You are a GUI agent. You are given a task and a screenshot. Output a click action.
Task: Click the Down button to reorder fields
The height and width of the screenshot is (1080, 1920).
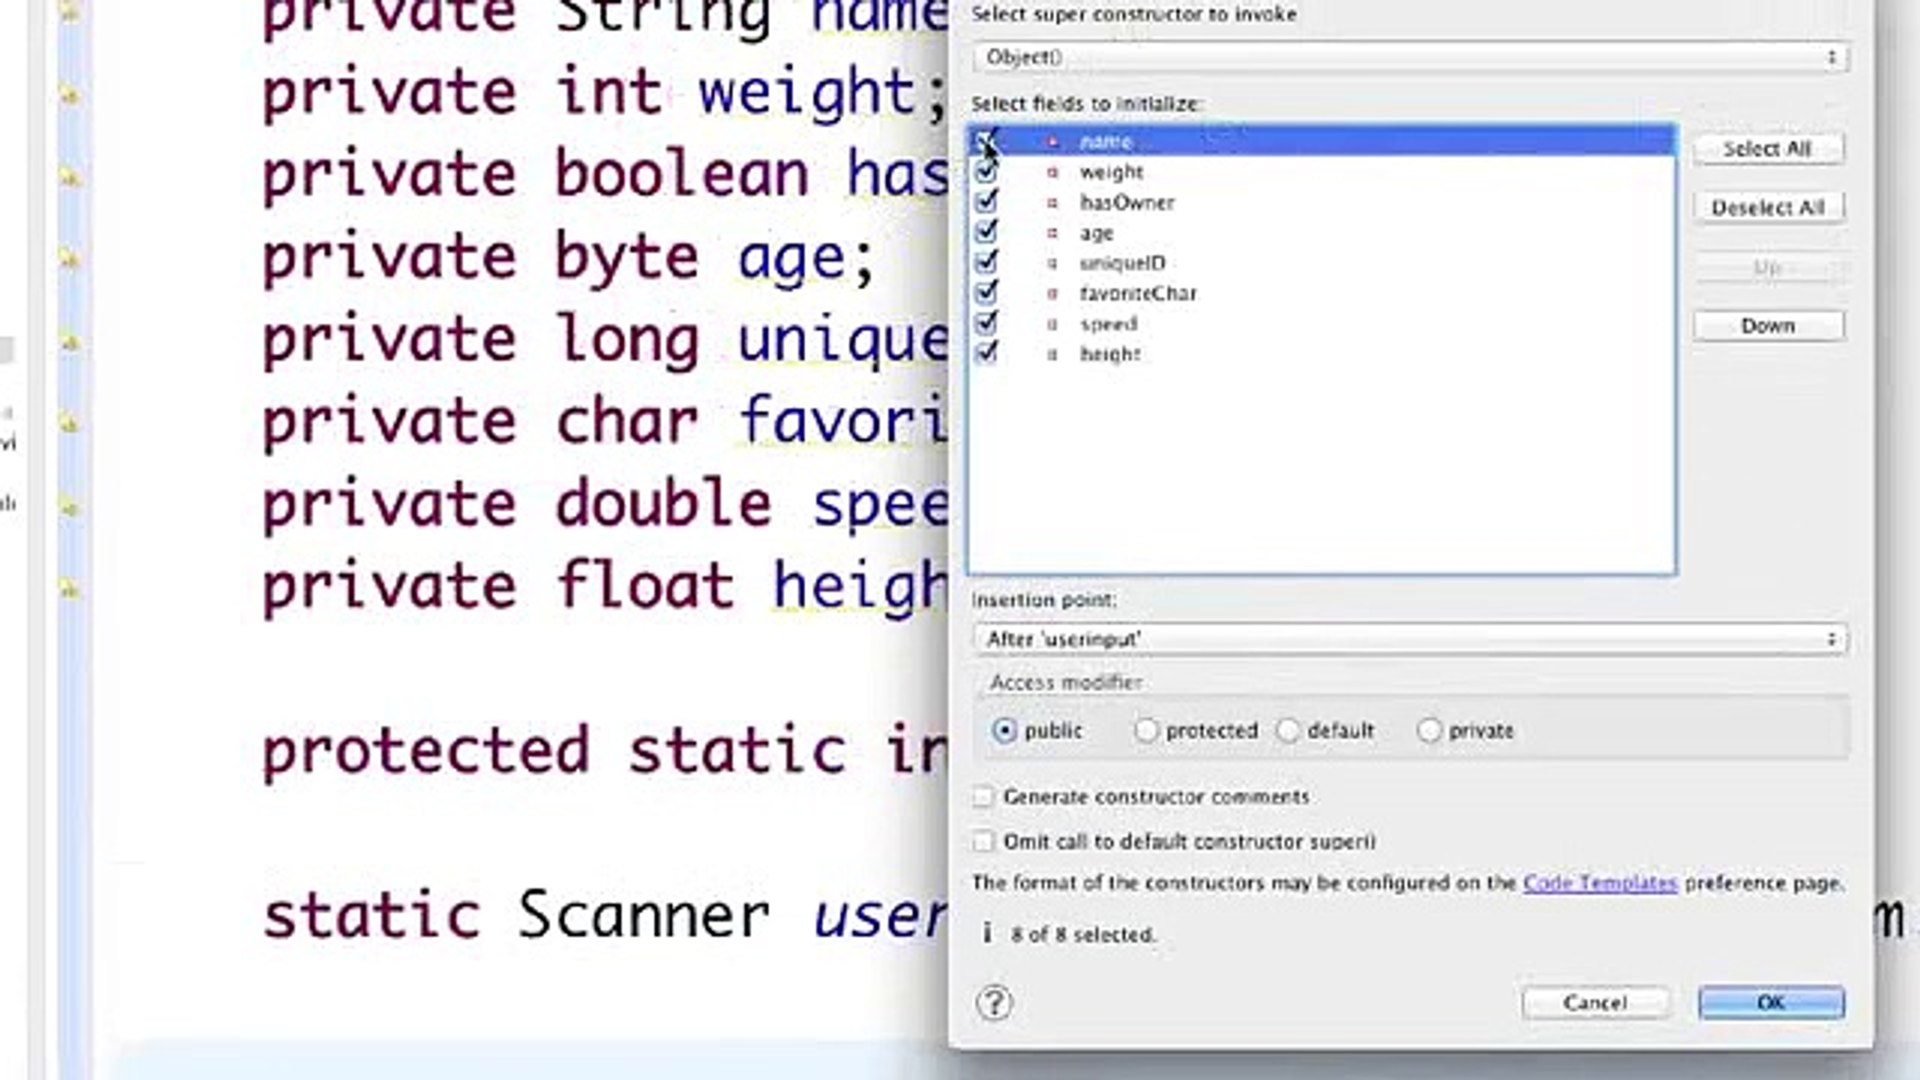1769,325
